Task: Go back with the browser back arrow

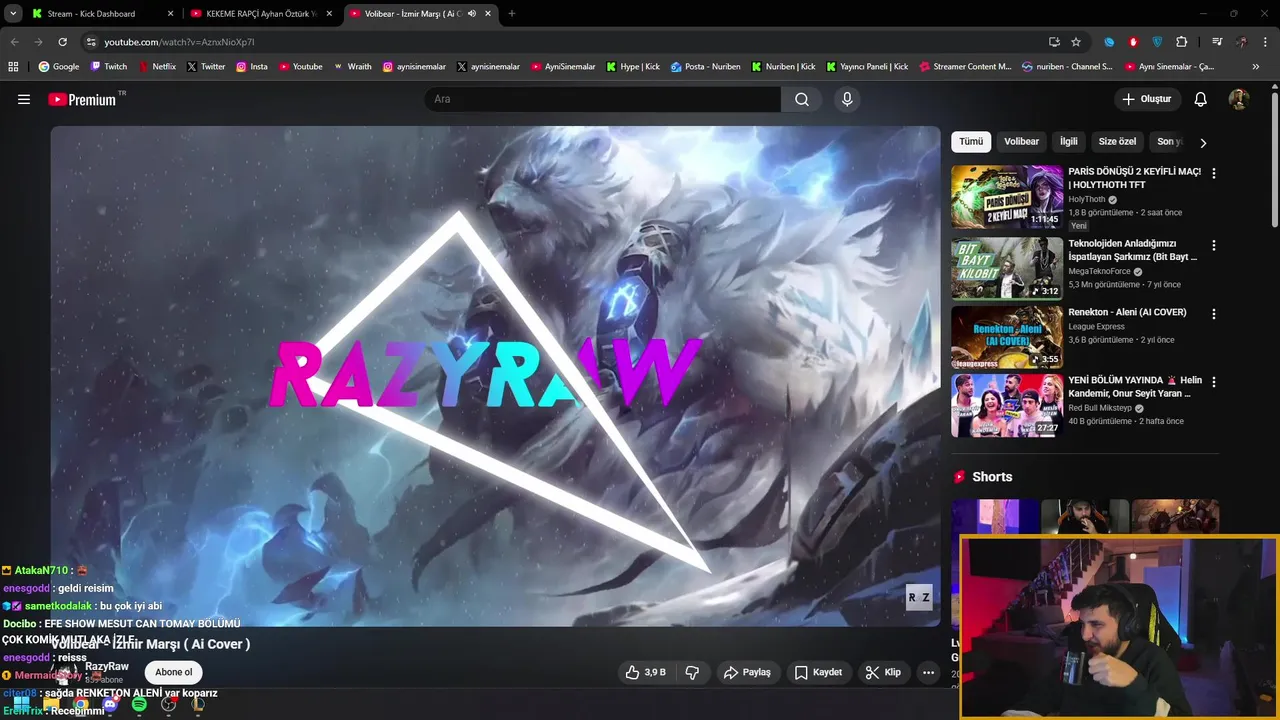Action: point(14,42)
